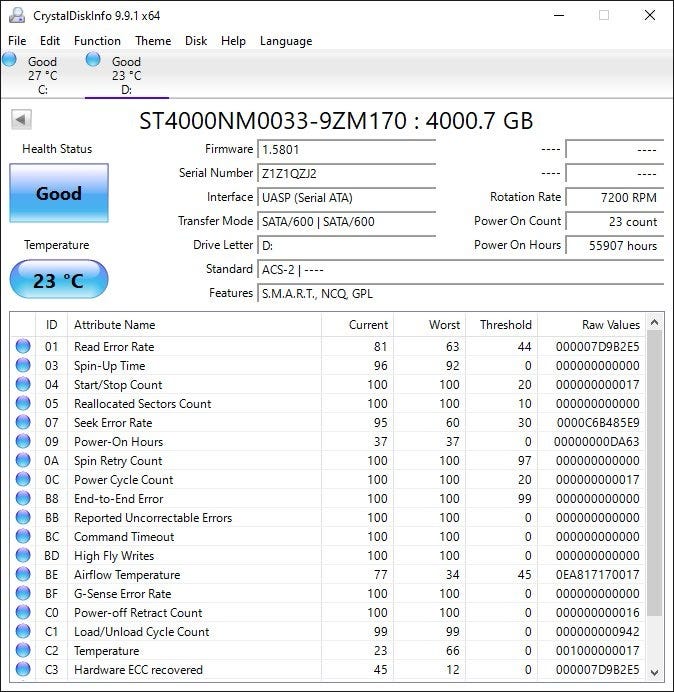Open the Disk menu
This screenshot has height=692, width=674.
click(196, 41)
